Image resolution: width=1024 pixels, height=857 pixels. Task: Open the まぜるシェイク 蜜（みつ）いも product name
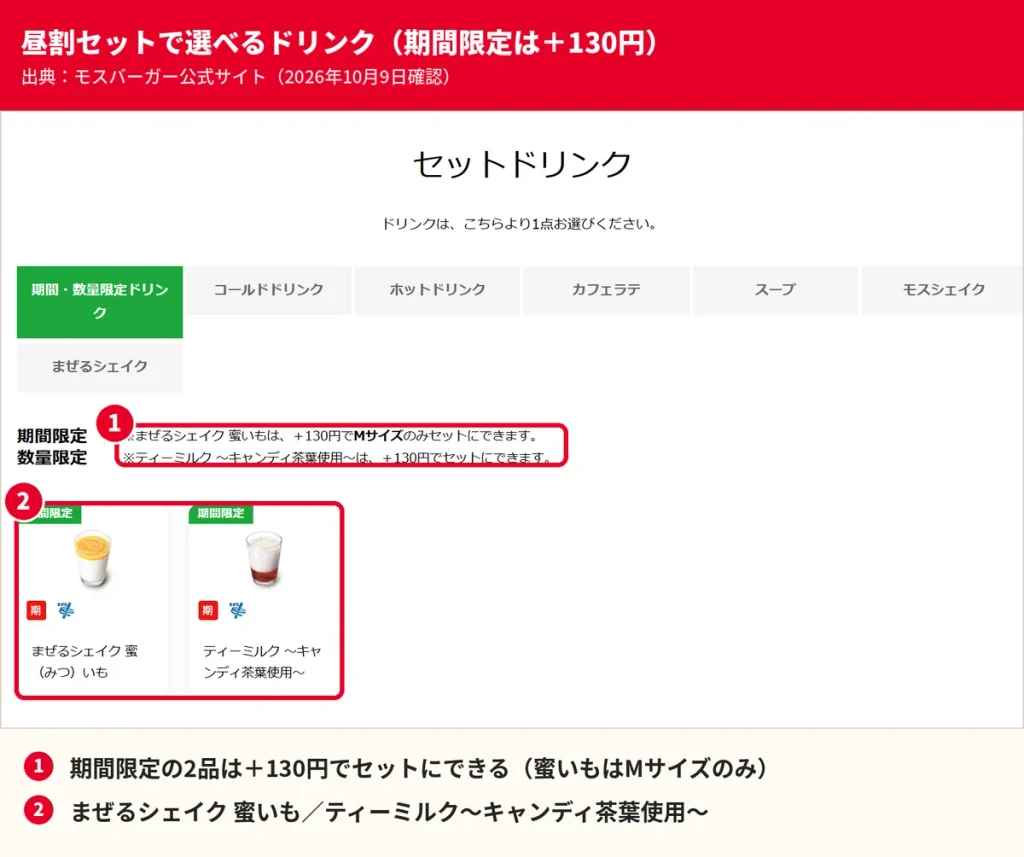coord(84,661)
